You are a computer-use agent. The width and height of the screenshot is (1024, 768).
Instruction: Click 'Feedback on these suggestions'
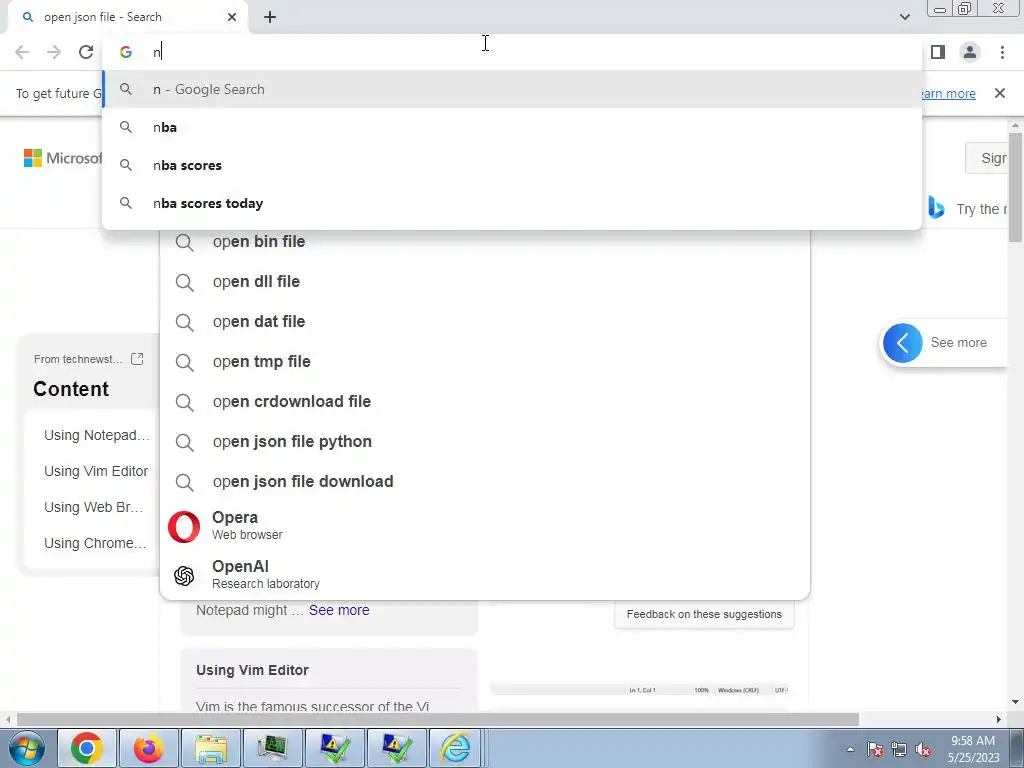704,615
